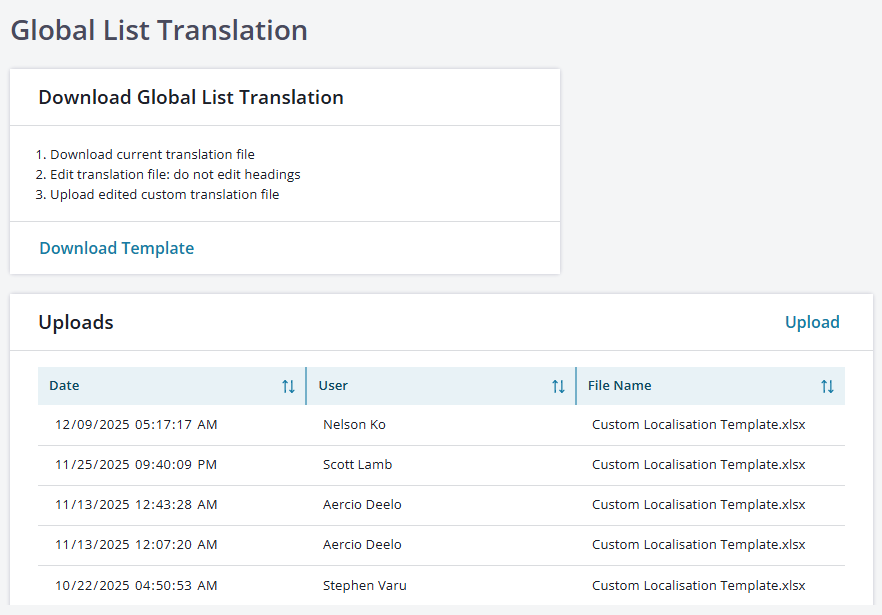The image size is (882, 615).
Task: Open the Upload link in Uploads panel
Action: tap(812, 322)
